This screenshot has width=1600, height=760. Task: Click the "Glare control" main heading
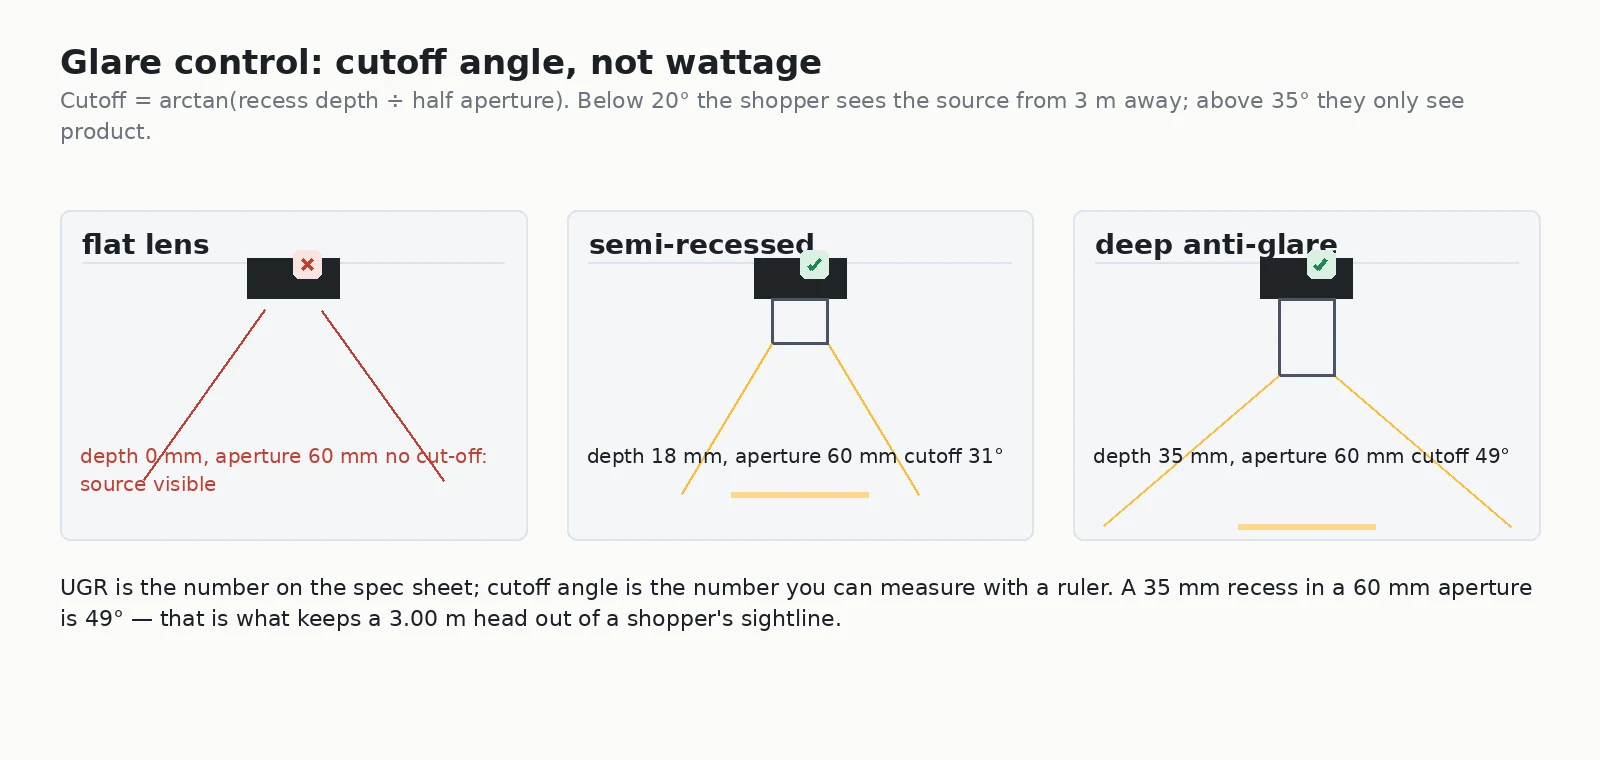(441, 62)
